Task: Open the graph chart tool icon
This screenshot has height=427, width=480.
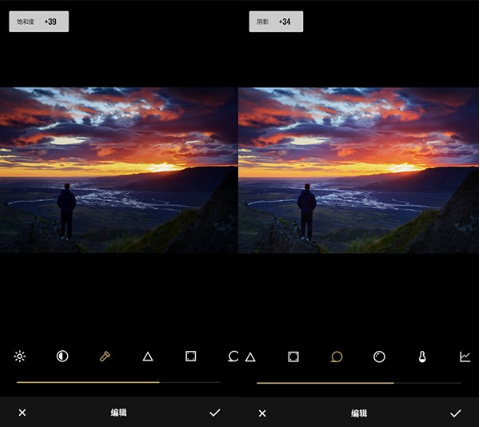Action: (x=465, y=357)
